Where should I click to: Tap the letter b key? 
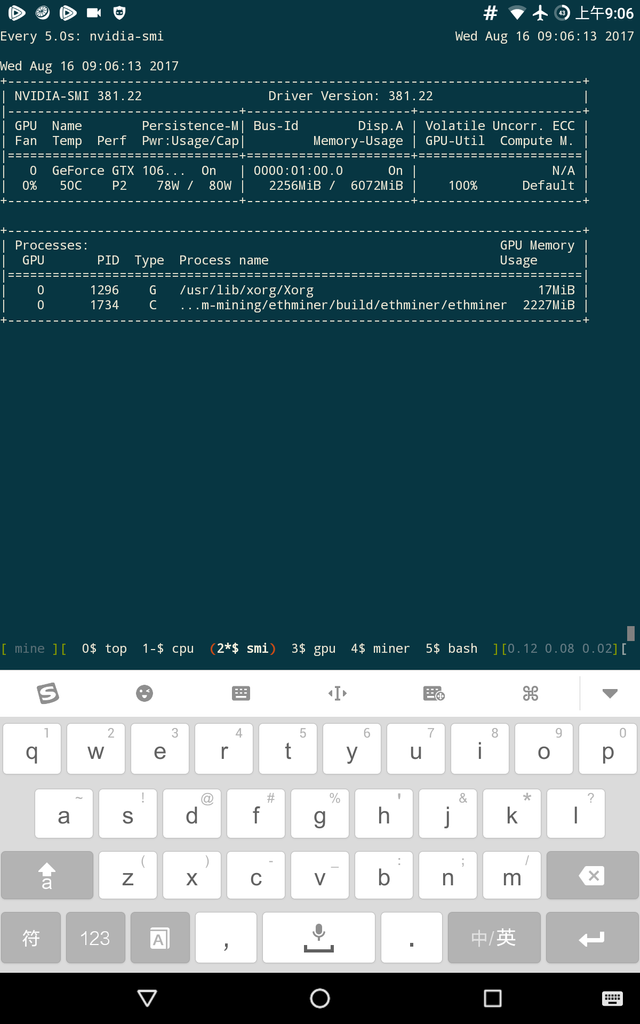(384, 876)
